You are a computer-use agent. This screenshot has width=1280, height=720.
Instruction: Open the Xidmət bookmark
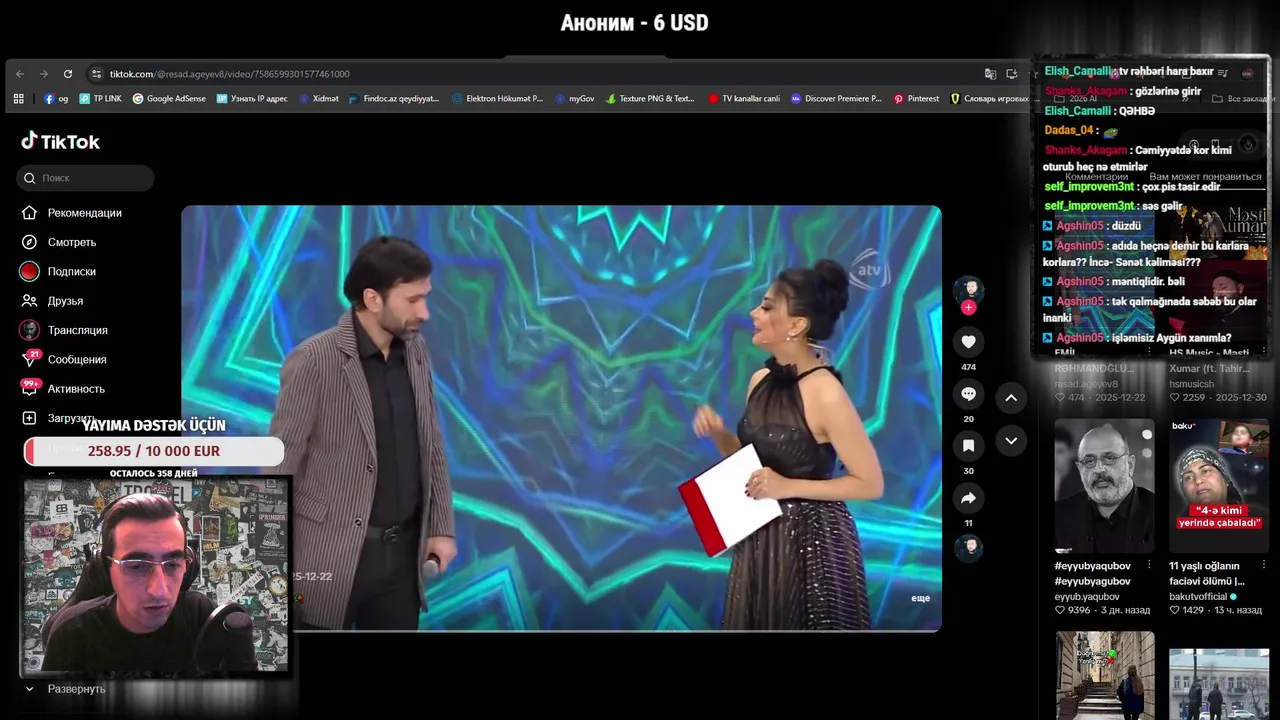coord(319,99)
